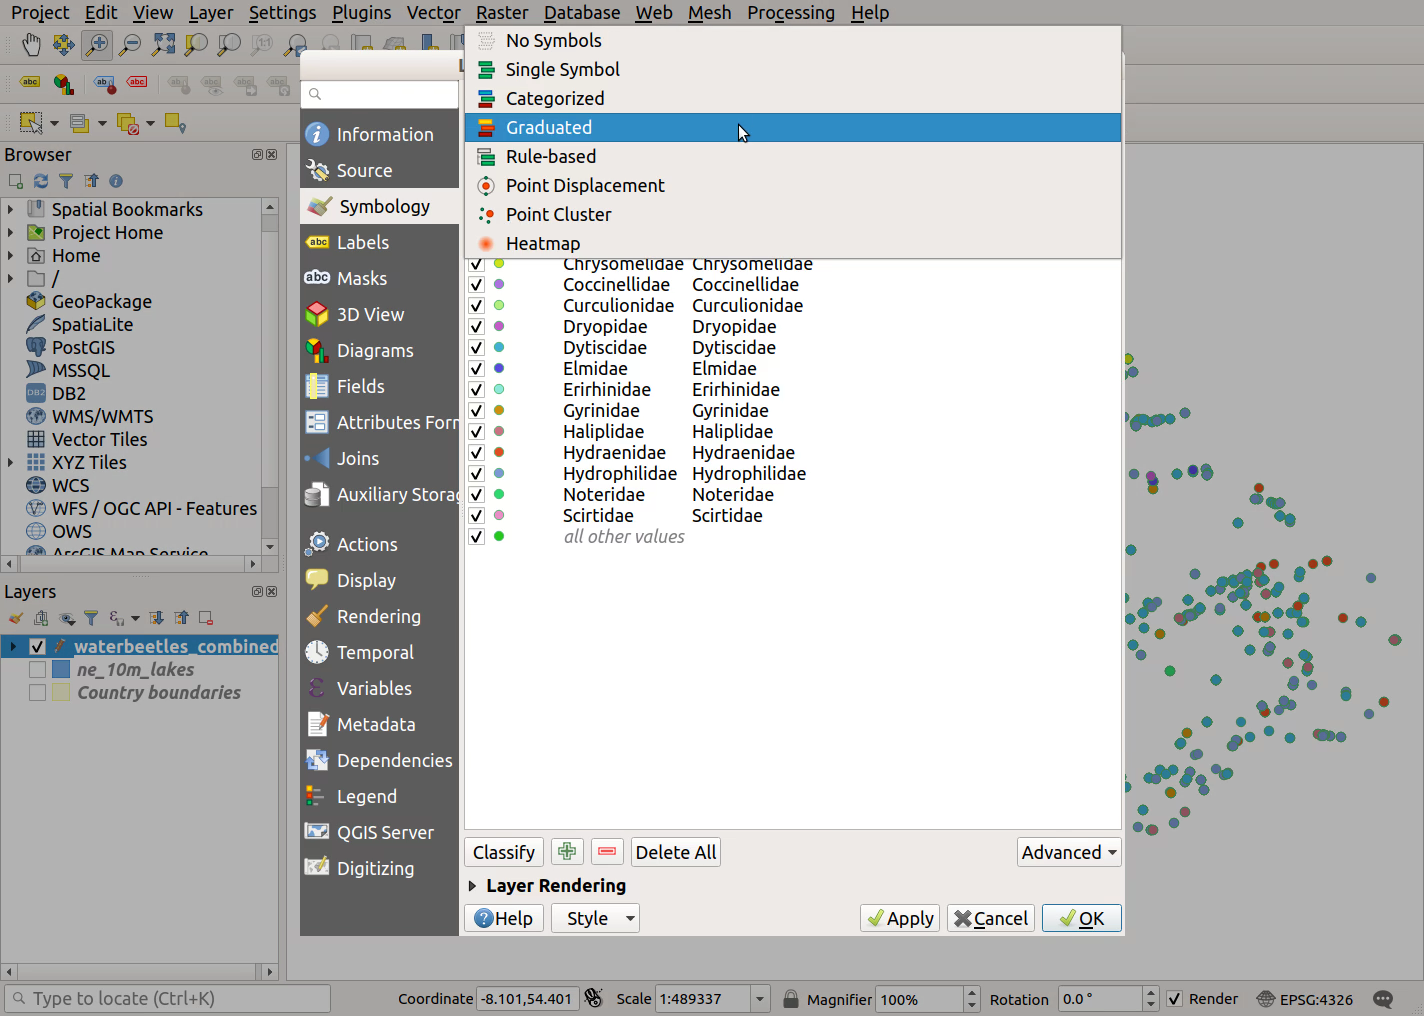Viewport: 1424px width, 1016px height.
Task: Expand the Layer Rendering section
Action: (472, 886)
